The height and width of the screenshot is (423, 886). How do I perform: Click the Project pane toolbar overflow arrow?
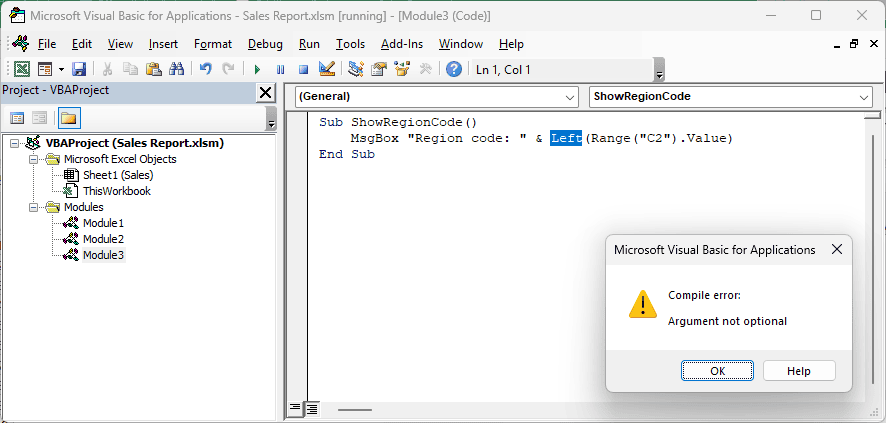click(x=272, y=118)
